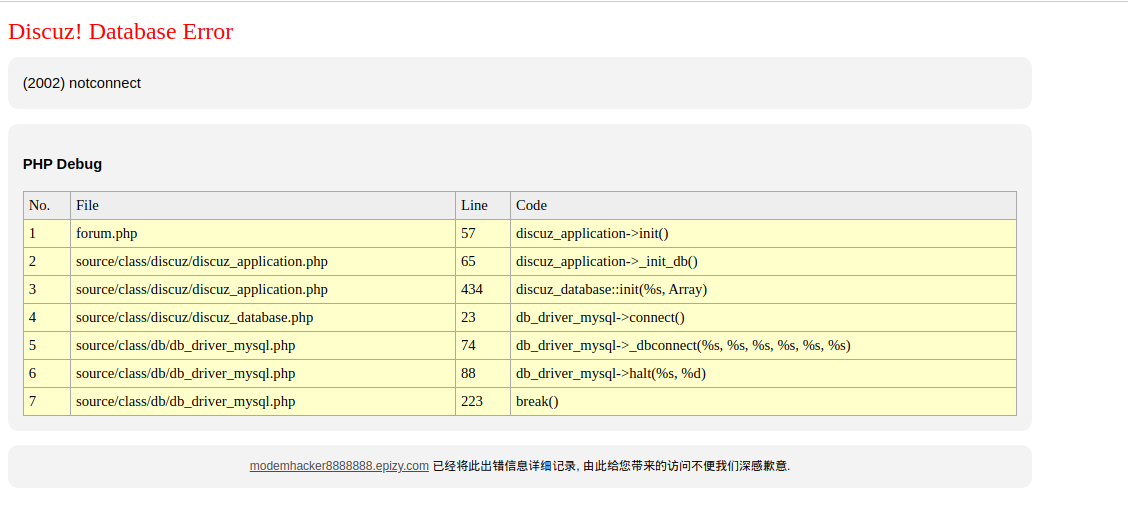The image size is (1128, 517).
Task: Click the 'Code' column header
Action: (x=763, y=206)
